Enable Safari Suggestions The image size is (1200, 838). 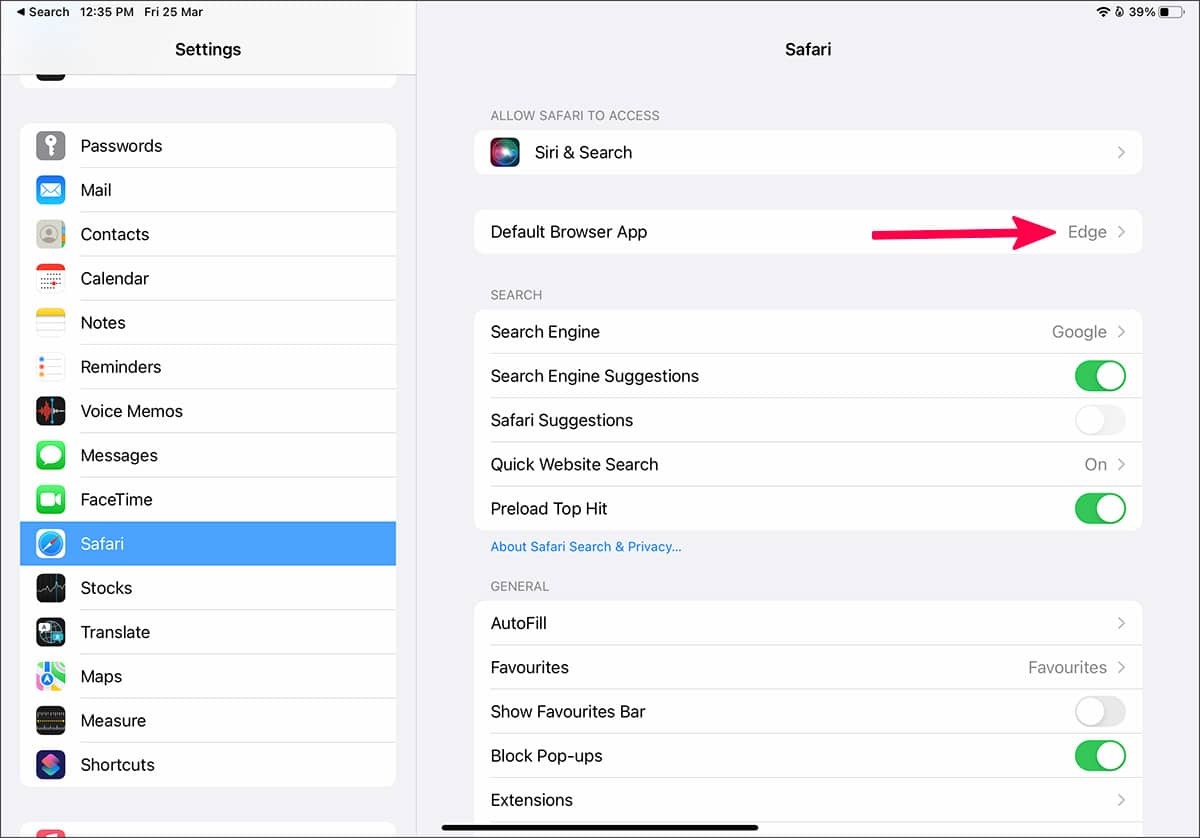[1100, 420]
